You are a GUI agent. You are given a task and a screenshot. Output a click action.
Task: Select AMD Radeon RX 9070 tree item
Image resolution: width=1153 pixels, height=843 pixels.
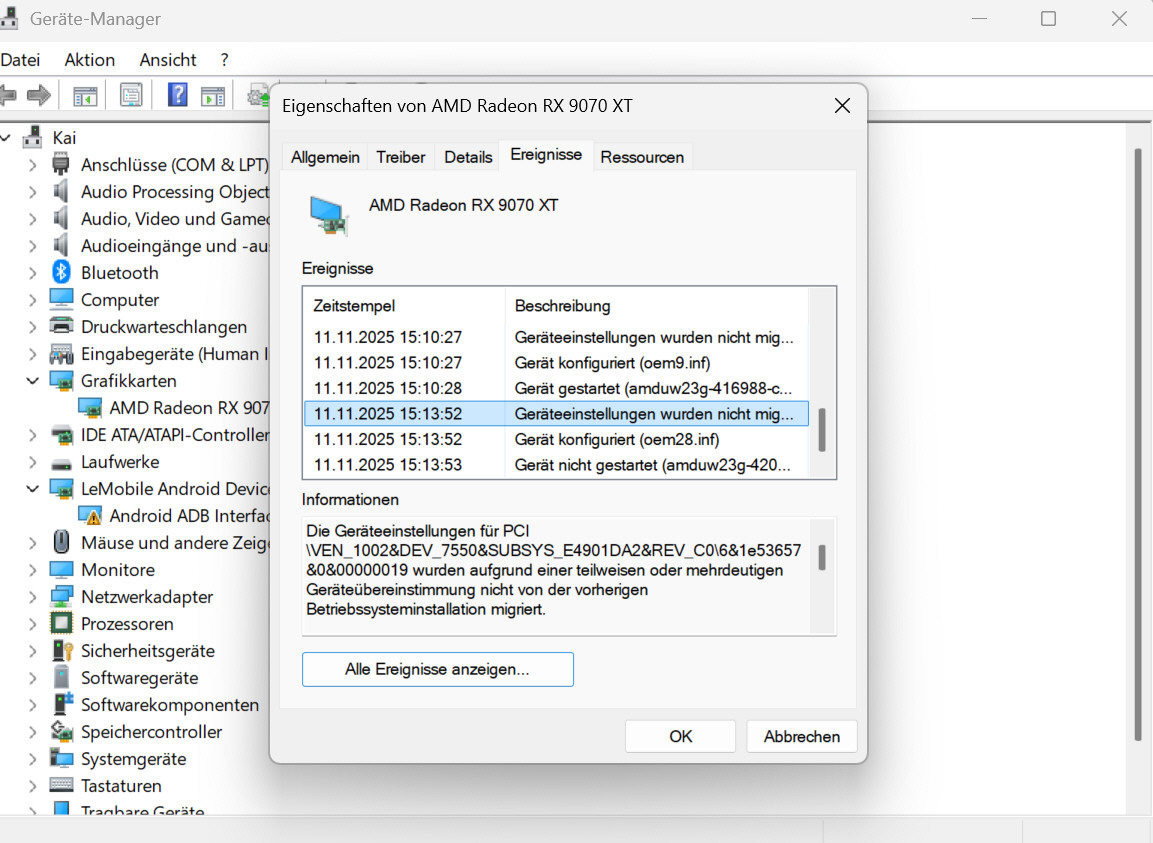coord(189,408)
